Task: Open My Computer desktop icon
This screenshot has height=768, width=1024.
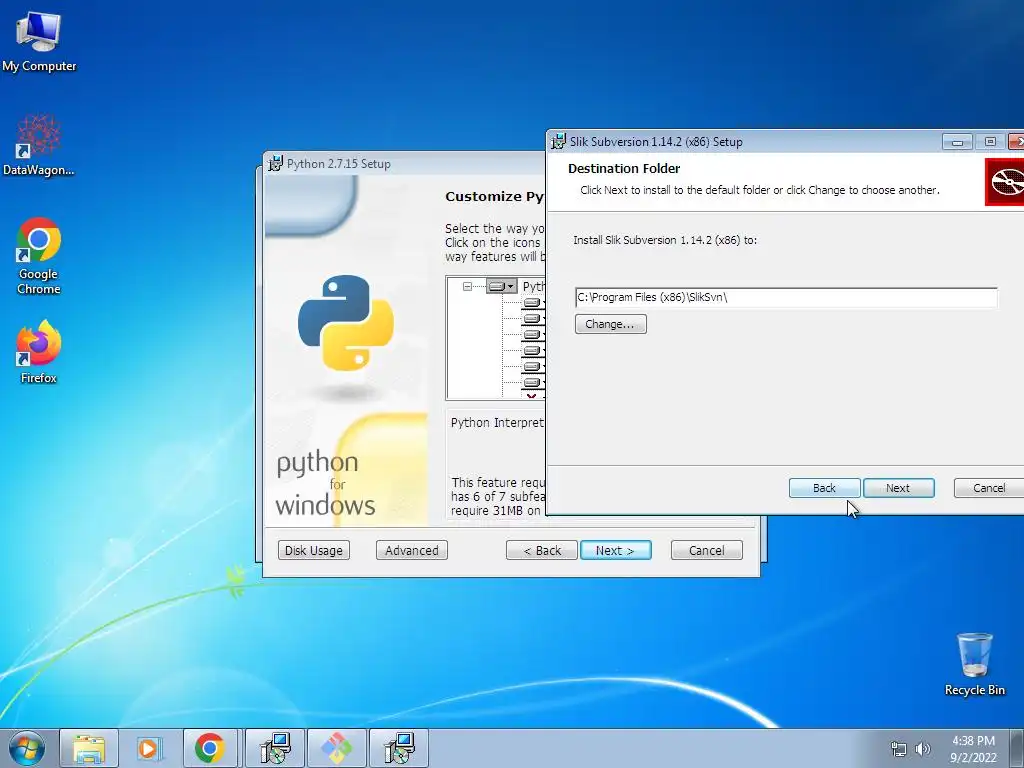Action: (39, 41)
